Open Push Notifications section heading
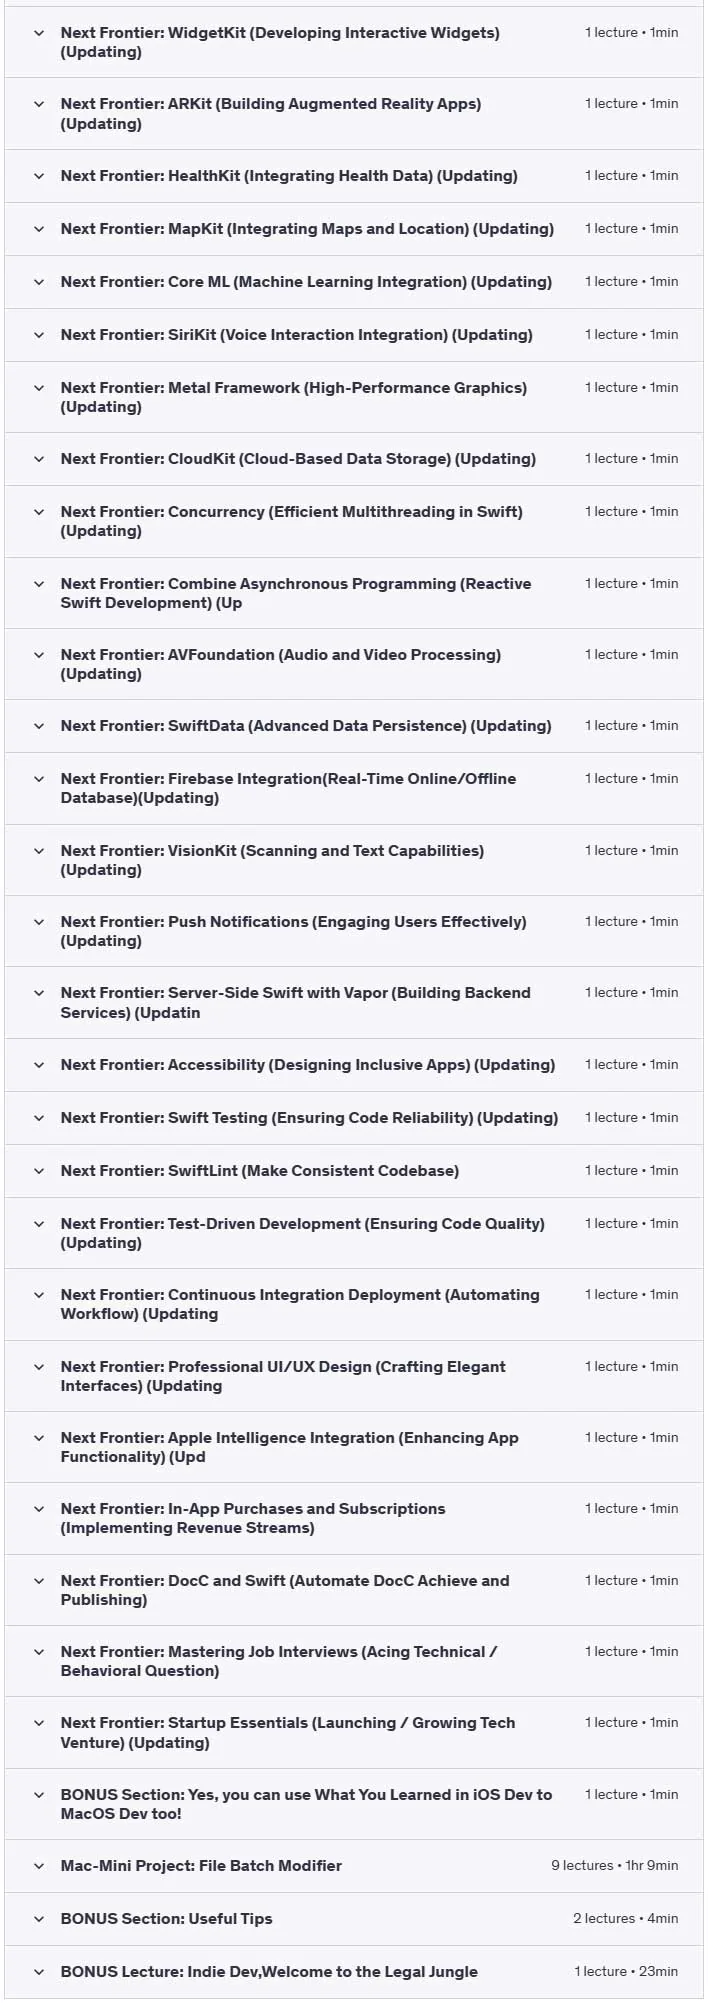This screenshot has height=2005, width=708. click(293, 931)
